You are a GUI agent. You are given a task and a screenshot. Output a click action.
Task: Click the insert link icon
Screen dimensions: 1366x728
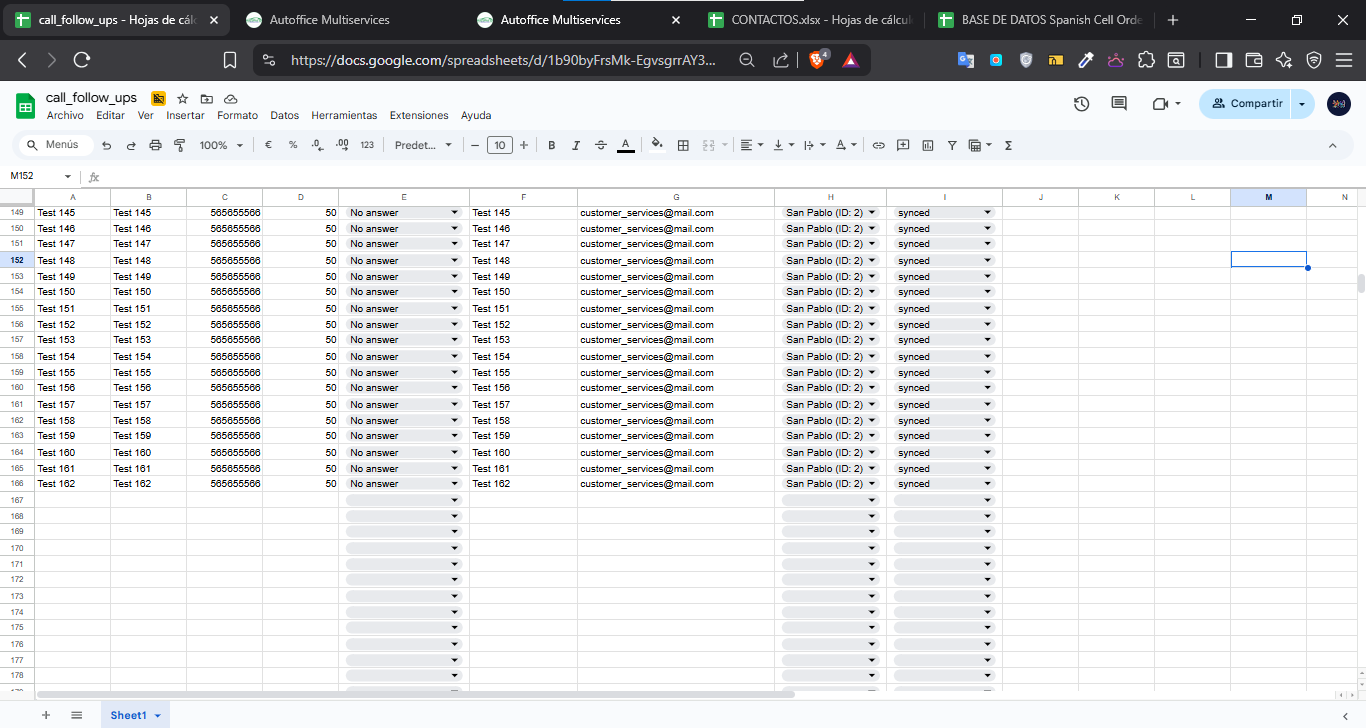click(x=879, y=145)
